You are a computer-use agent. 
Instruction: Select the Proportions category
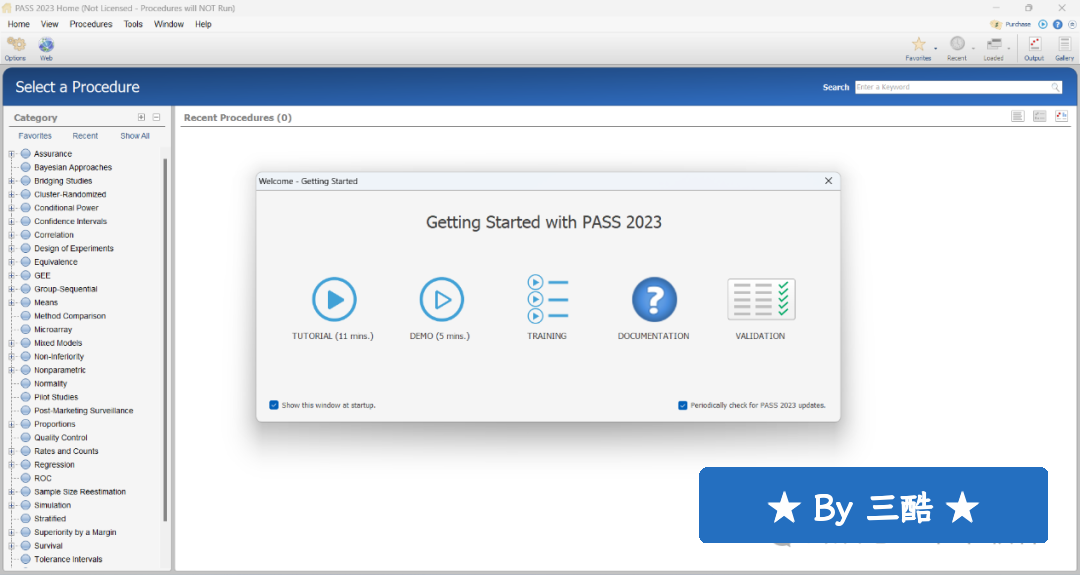point(54,424)
